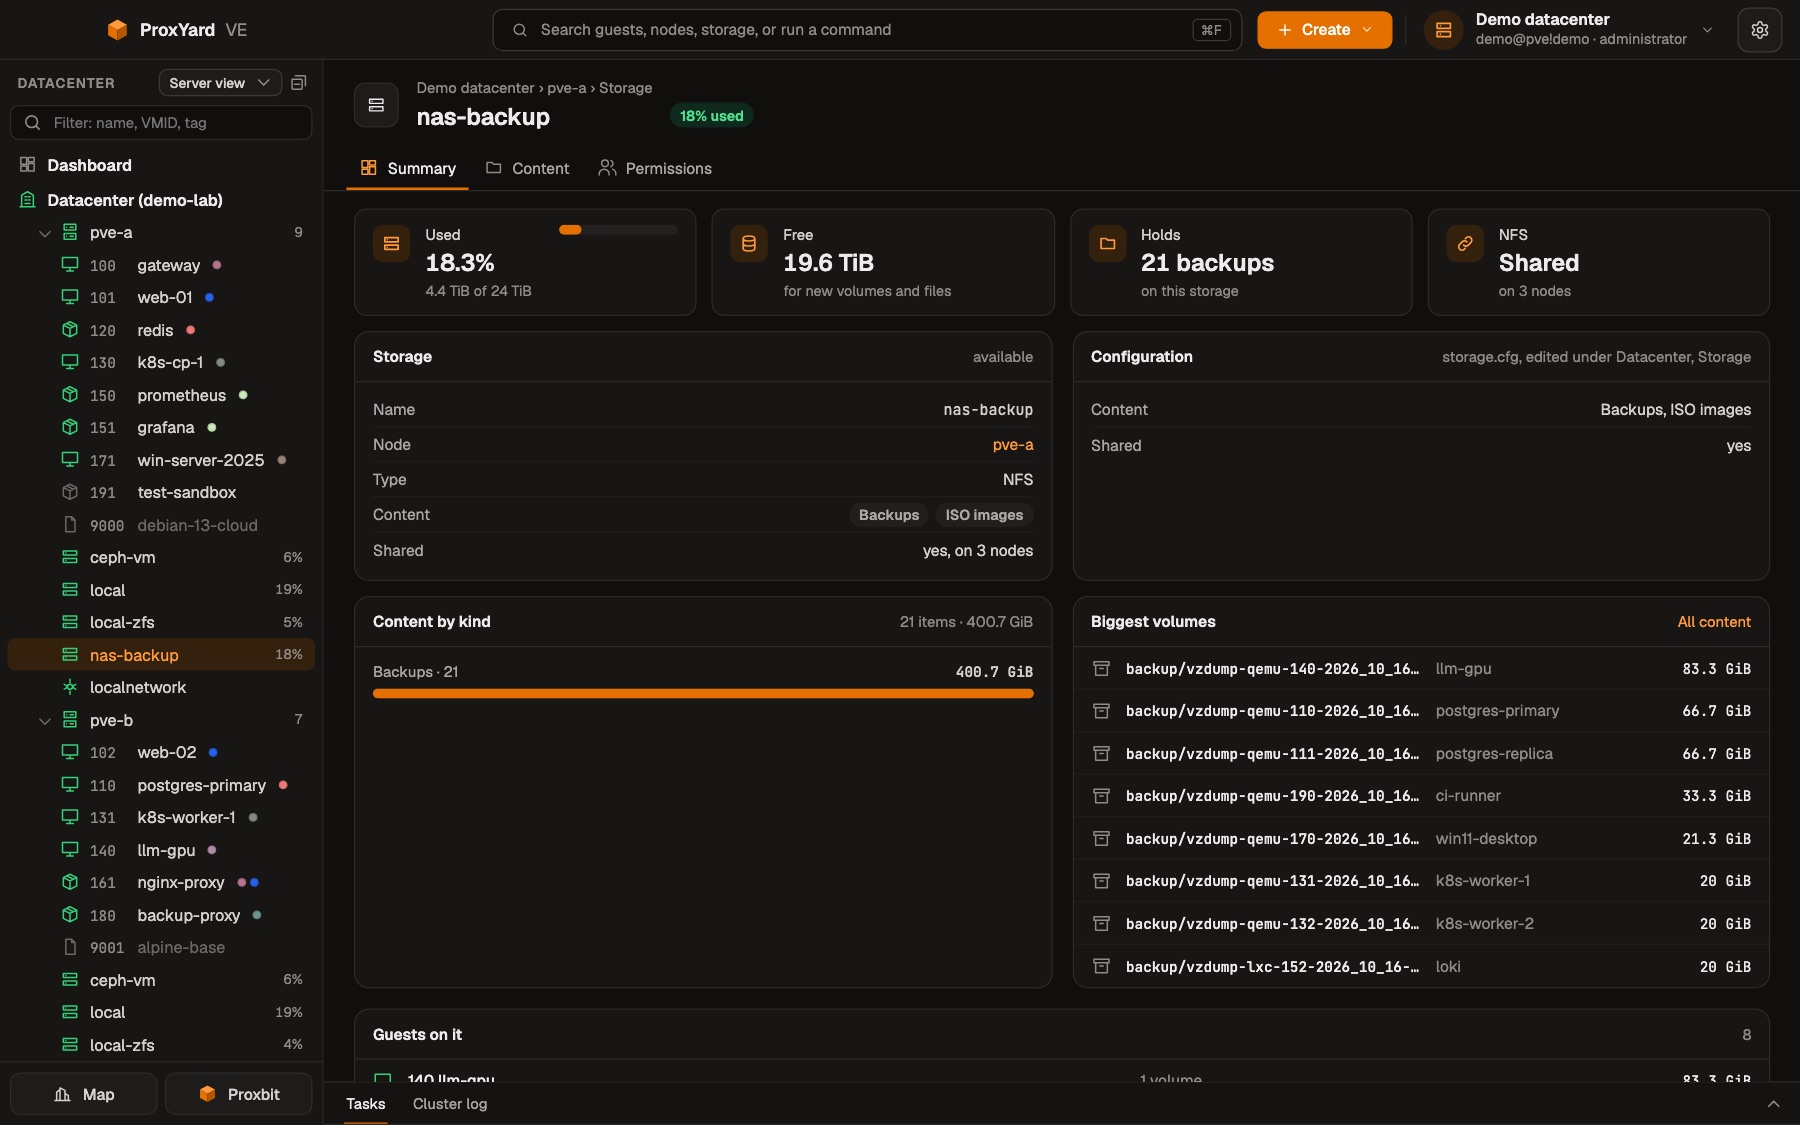This screenshot has height=1125, width=1800.
Task: Select the Summary tab
Action: [x=408, y=168]
